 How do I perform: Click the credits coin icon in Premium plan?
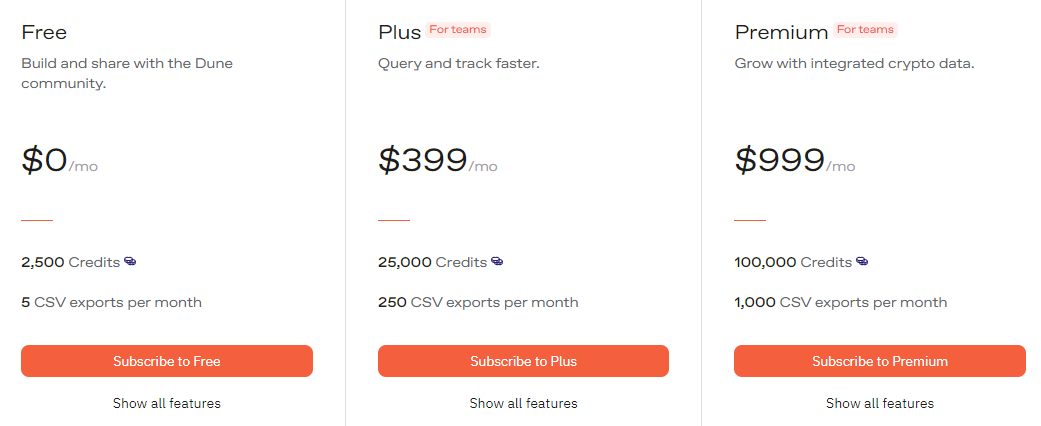(x=862, y=261)
